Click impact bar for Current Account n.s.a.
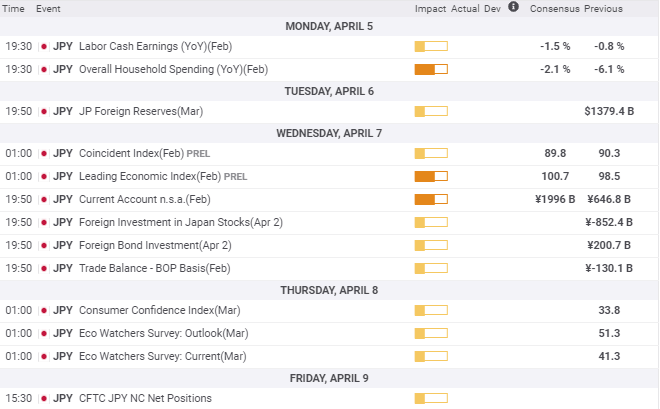This screenshot has width=660, height=409. 430,199
